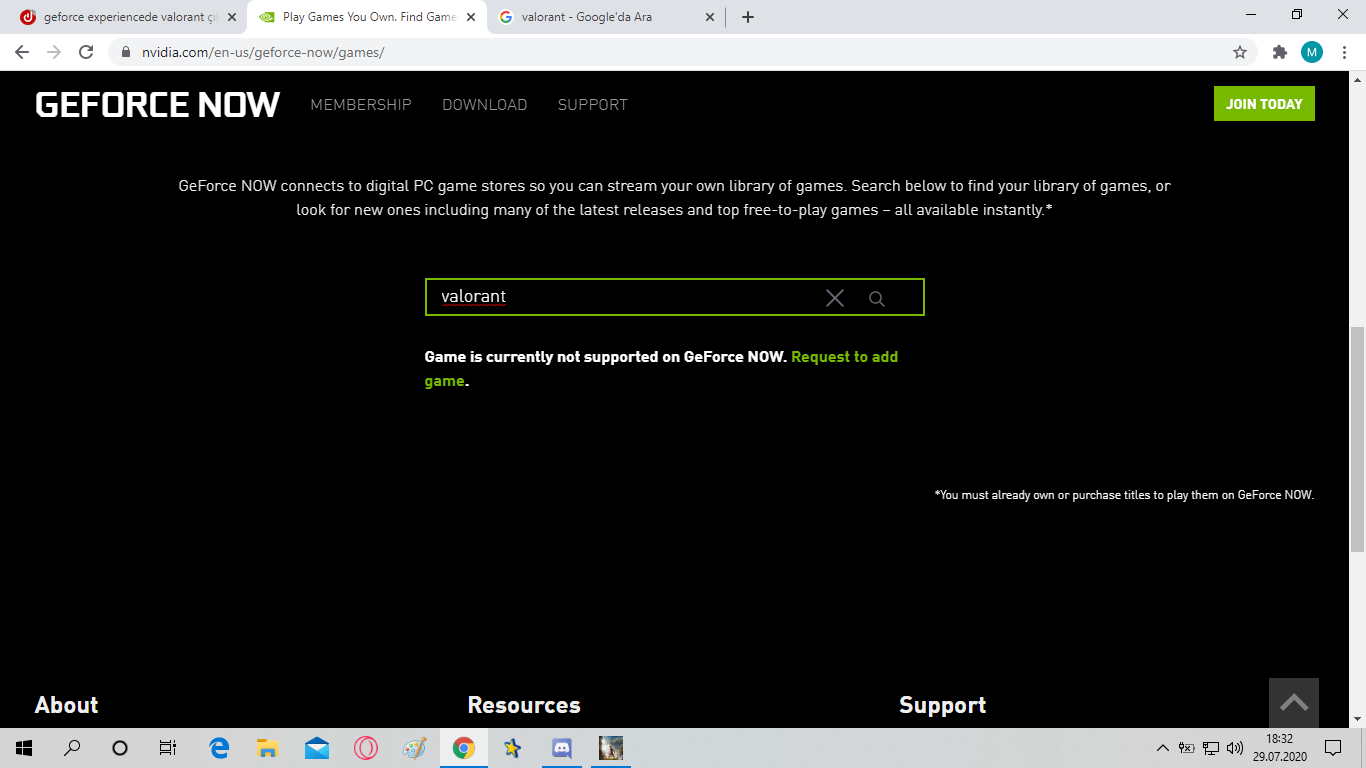Viewport: 1366px width, 768px height.
Task: Open the Windows notification center
Action: coord(1333,748)
